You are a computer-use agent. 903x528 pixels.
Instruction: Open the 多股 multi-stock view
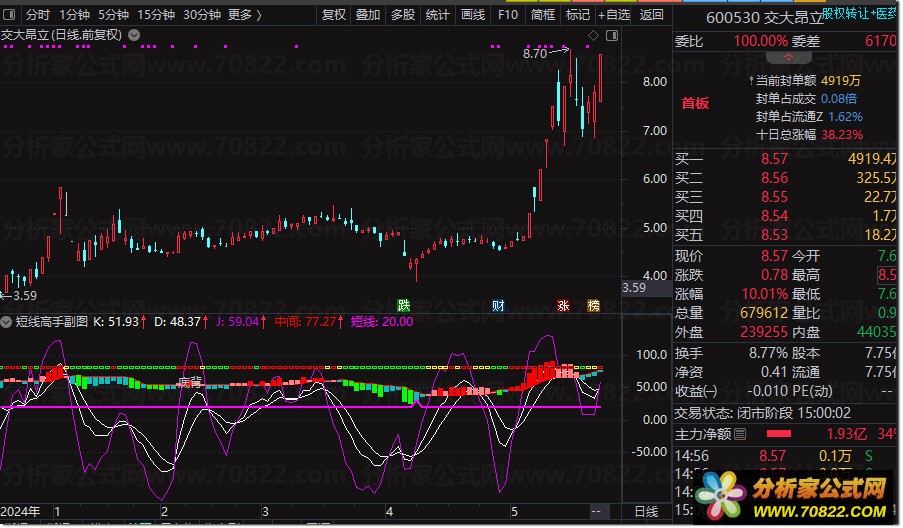coord(403,14)
